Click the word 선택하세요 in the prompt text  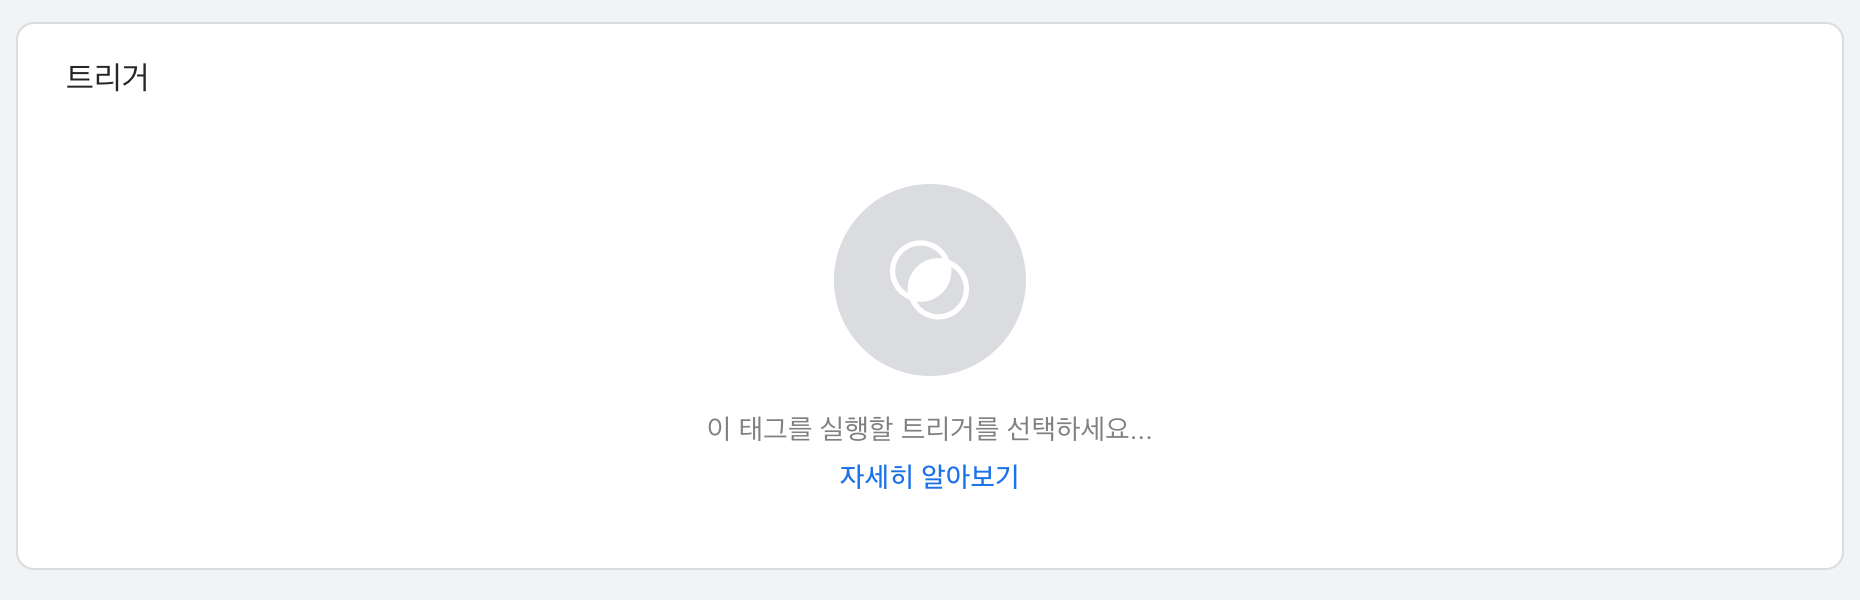(1068, 429)
